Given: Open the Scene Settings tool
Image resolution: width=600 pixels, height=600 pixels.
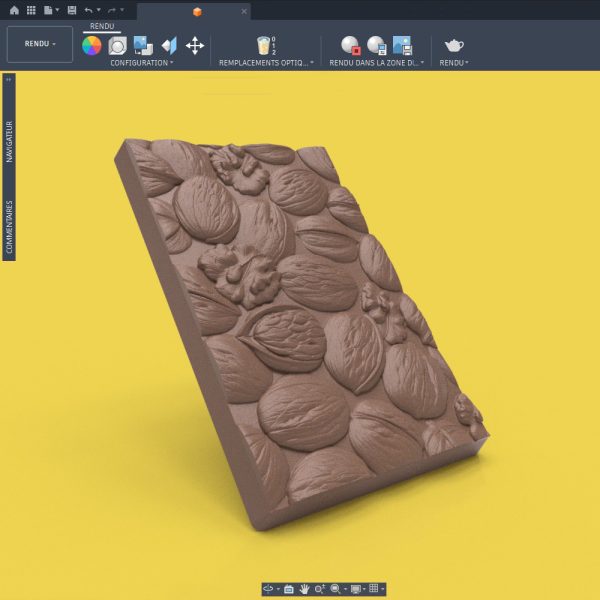Looking at the screenshot, I should 117,46.
